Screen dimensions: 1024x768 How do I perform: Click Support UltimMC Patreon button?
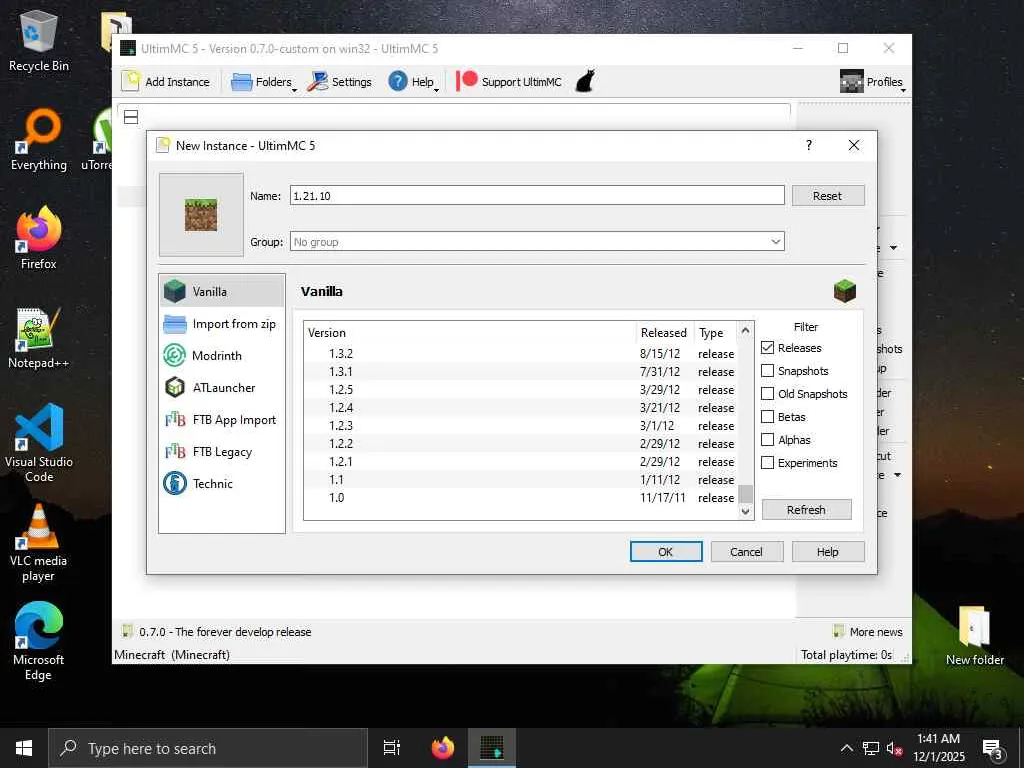[509, 82]
